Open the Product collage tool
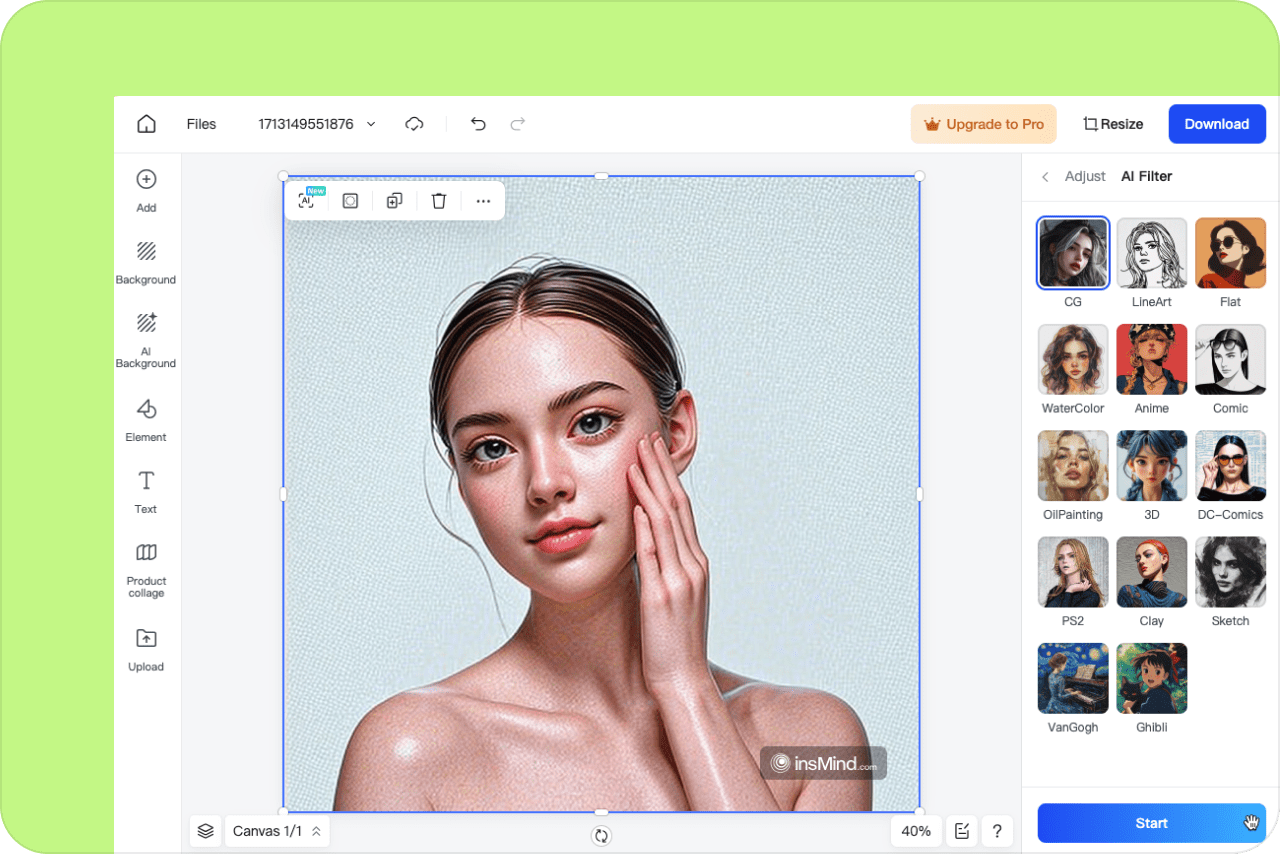Image resolution: width=1280 pixels, height=854 pixels. click(146, 571)
